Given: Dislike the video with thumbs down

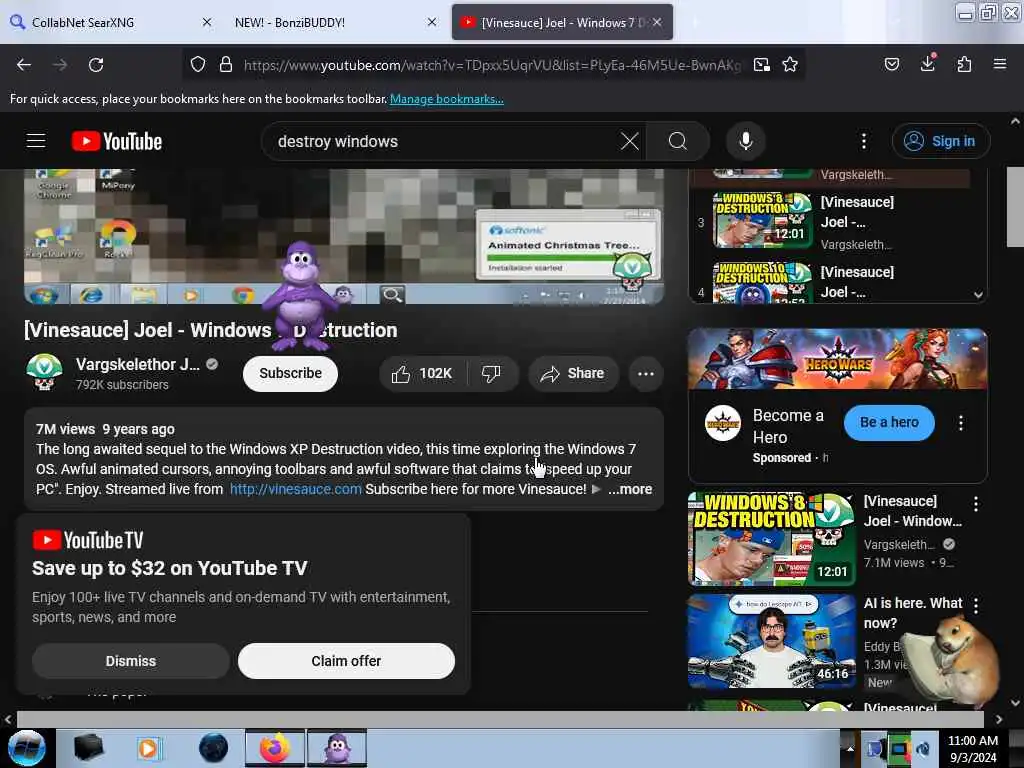Looking at the screenshot, I should [x=491, y=374].
